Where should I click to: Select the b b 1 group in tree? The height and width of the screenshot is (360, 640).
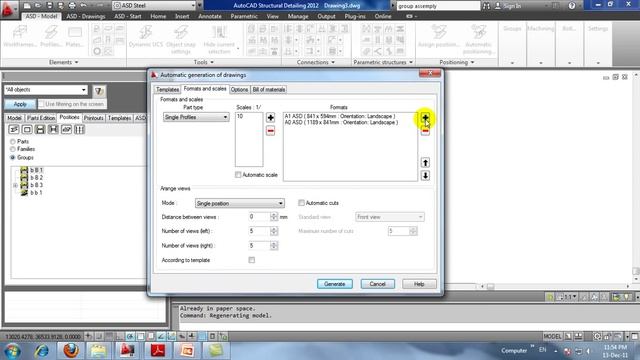click(36, 193)
